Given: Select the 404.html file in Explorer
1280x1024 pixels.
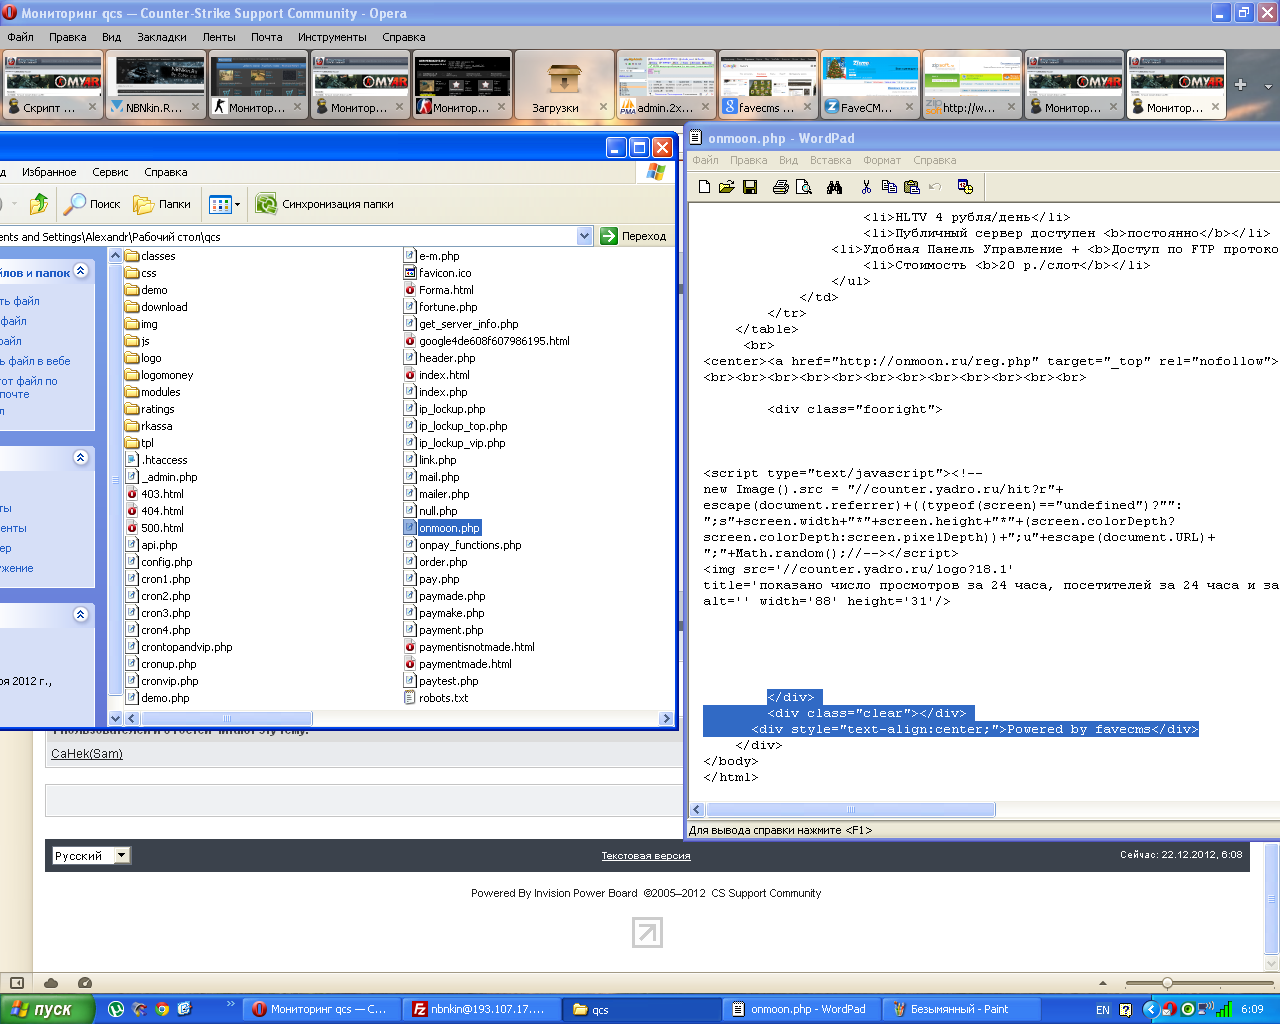Looking at the screenshot, I should [x=155, y=511].
